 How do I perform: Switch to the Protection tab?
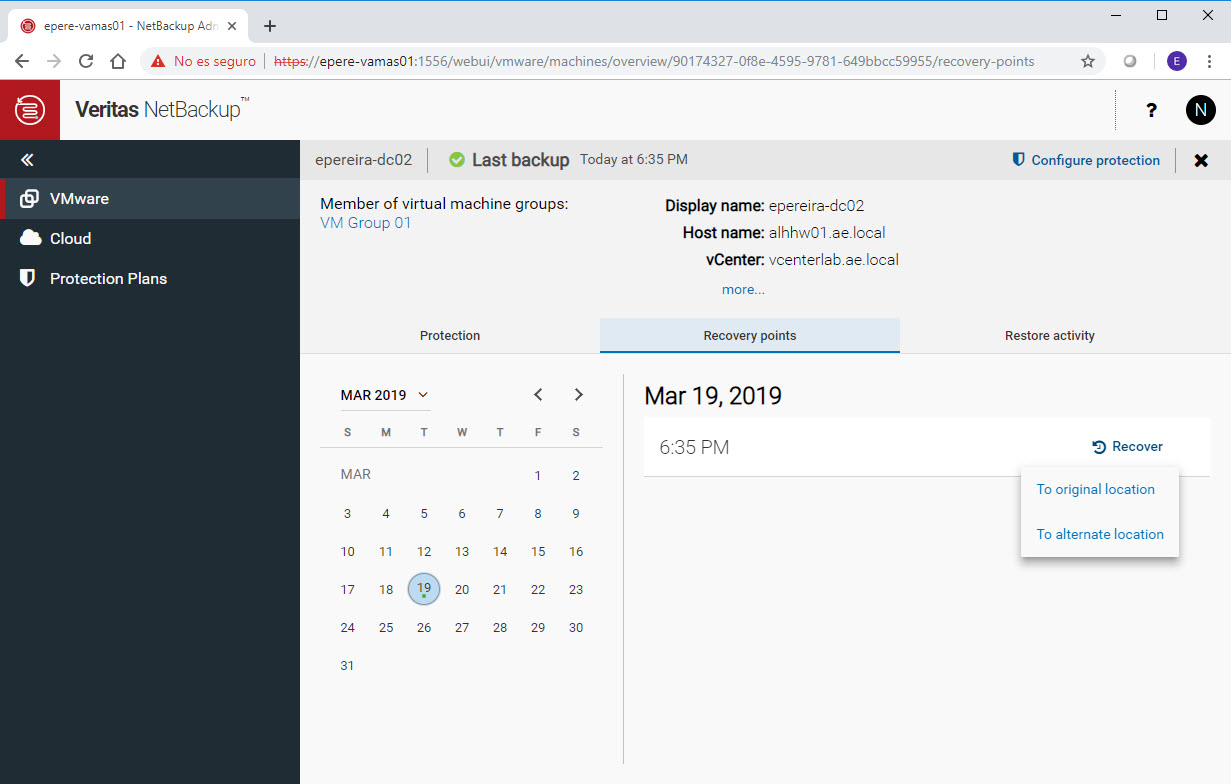pyautogui.click(x=450, y=336)
